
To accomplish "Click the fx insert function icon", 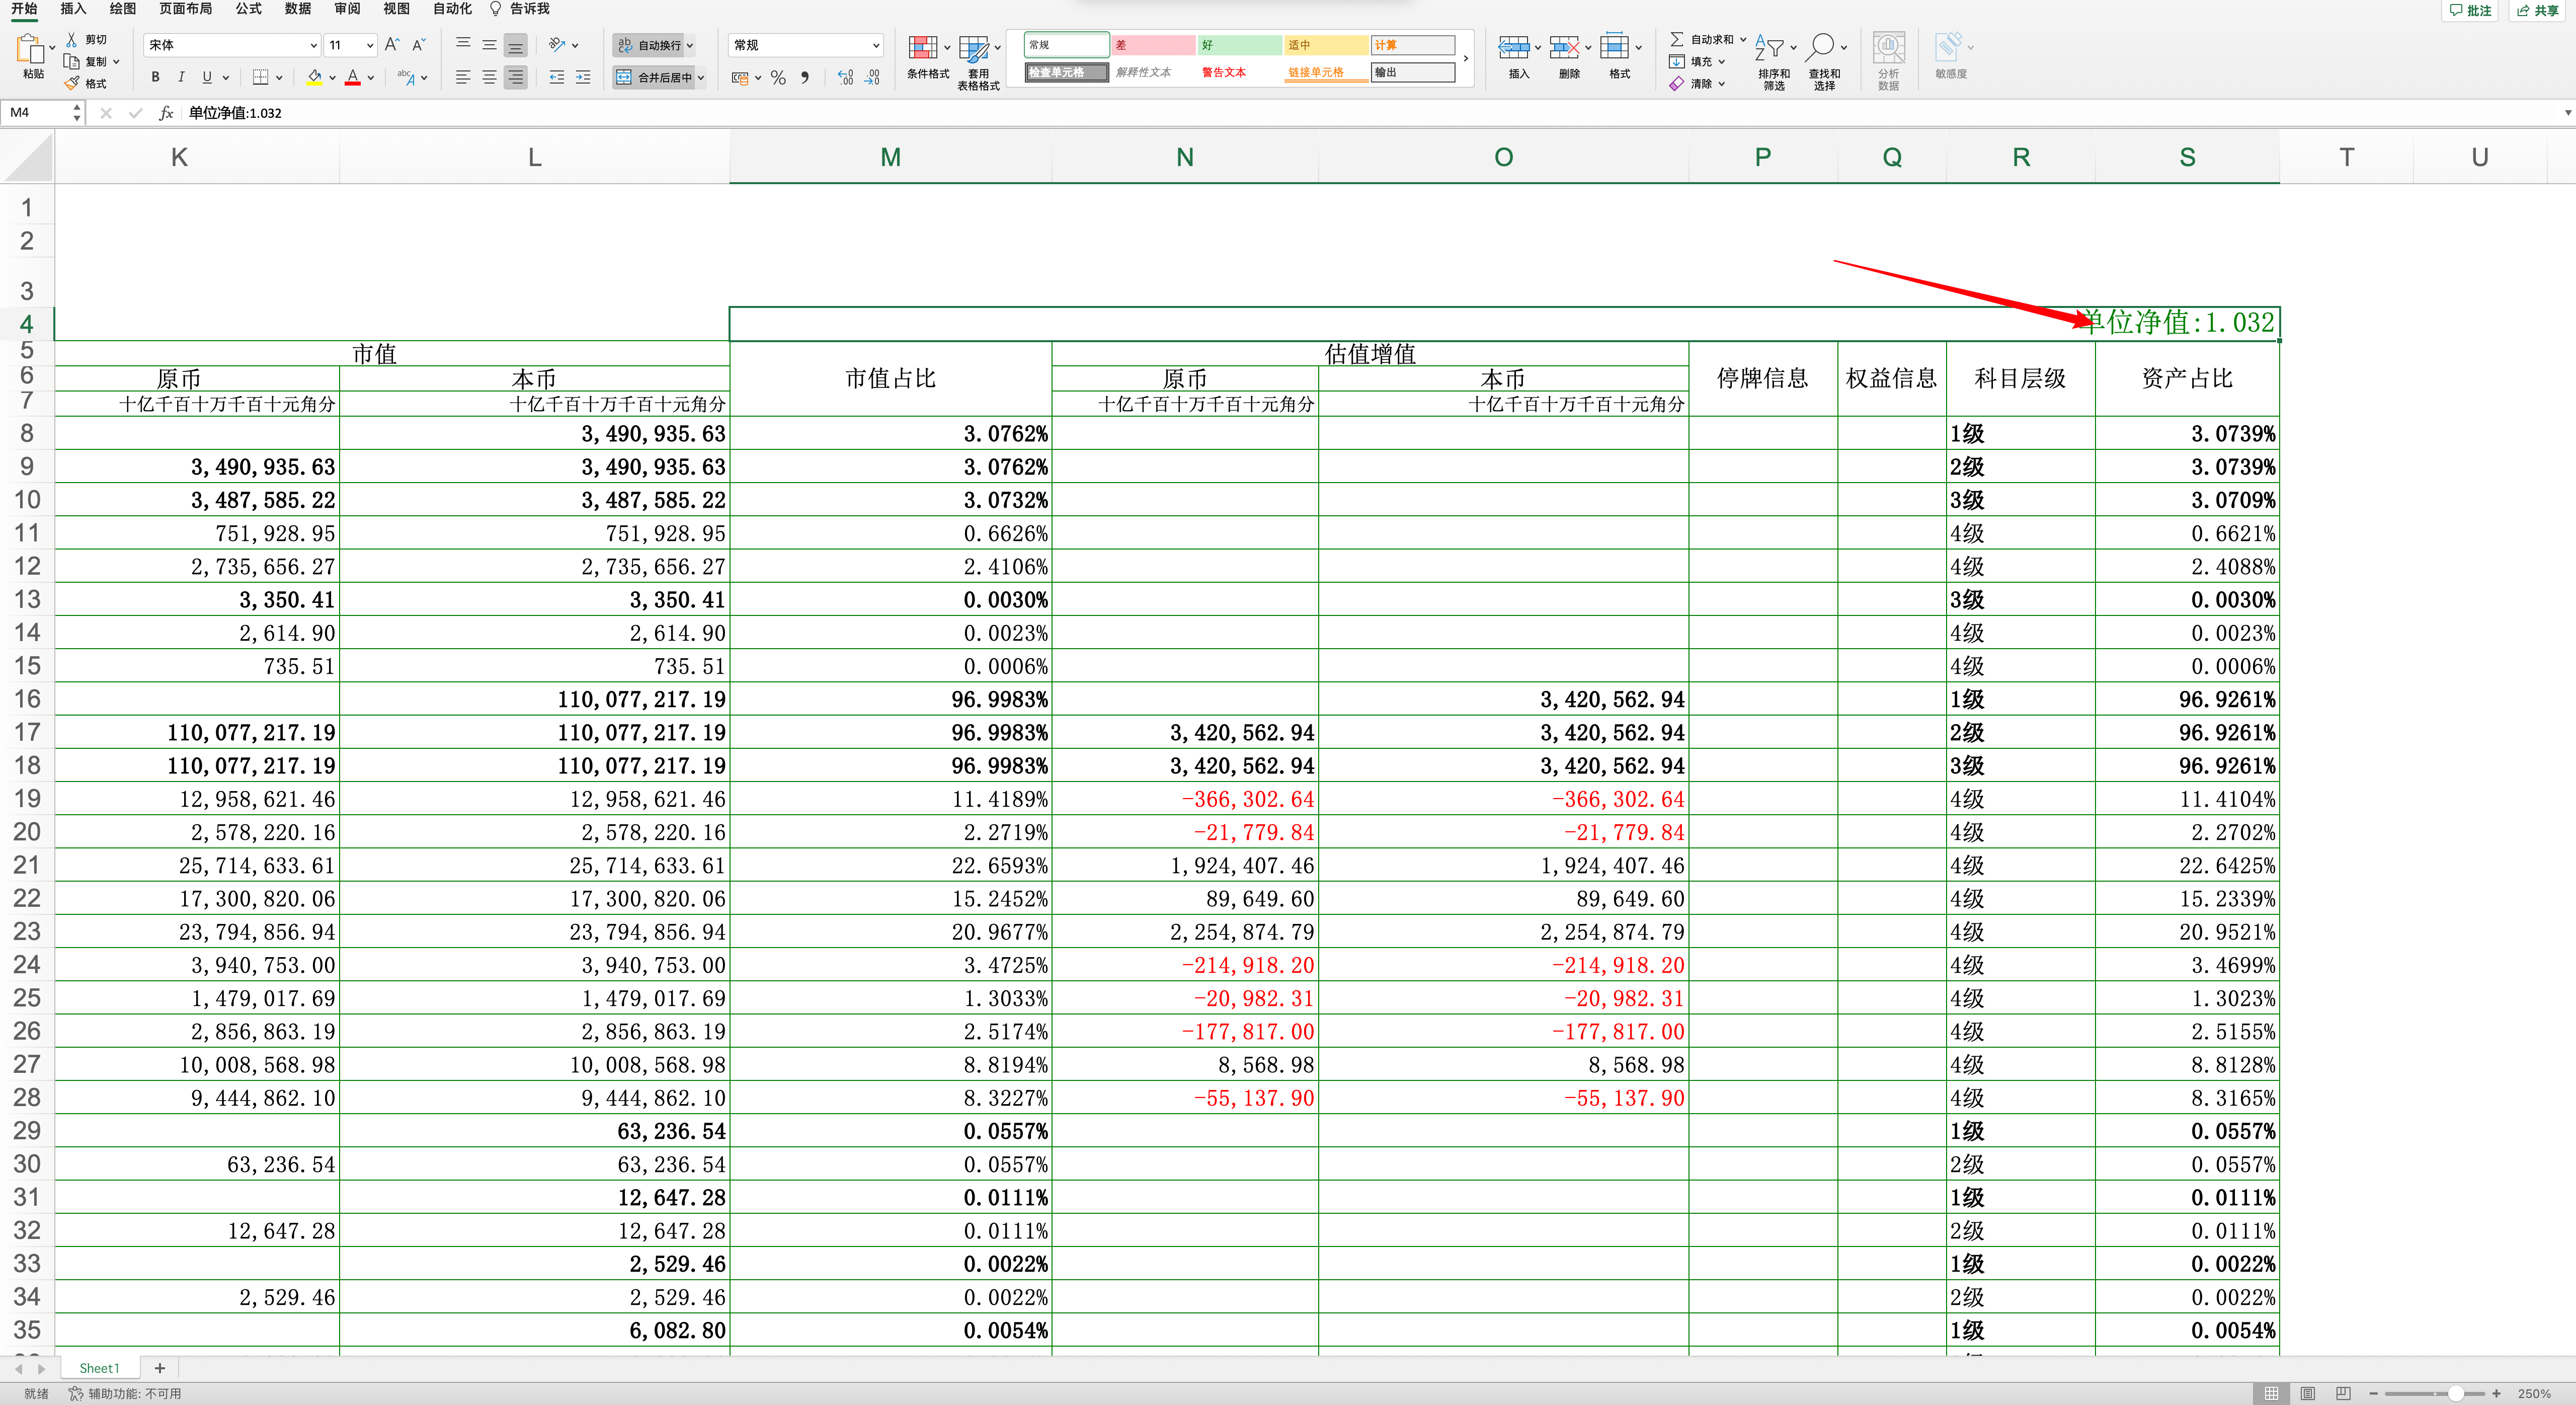I will pos(166,113).
